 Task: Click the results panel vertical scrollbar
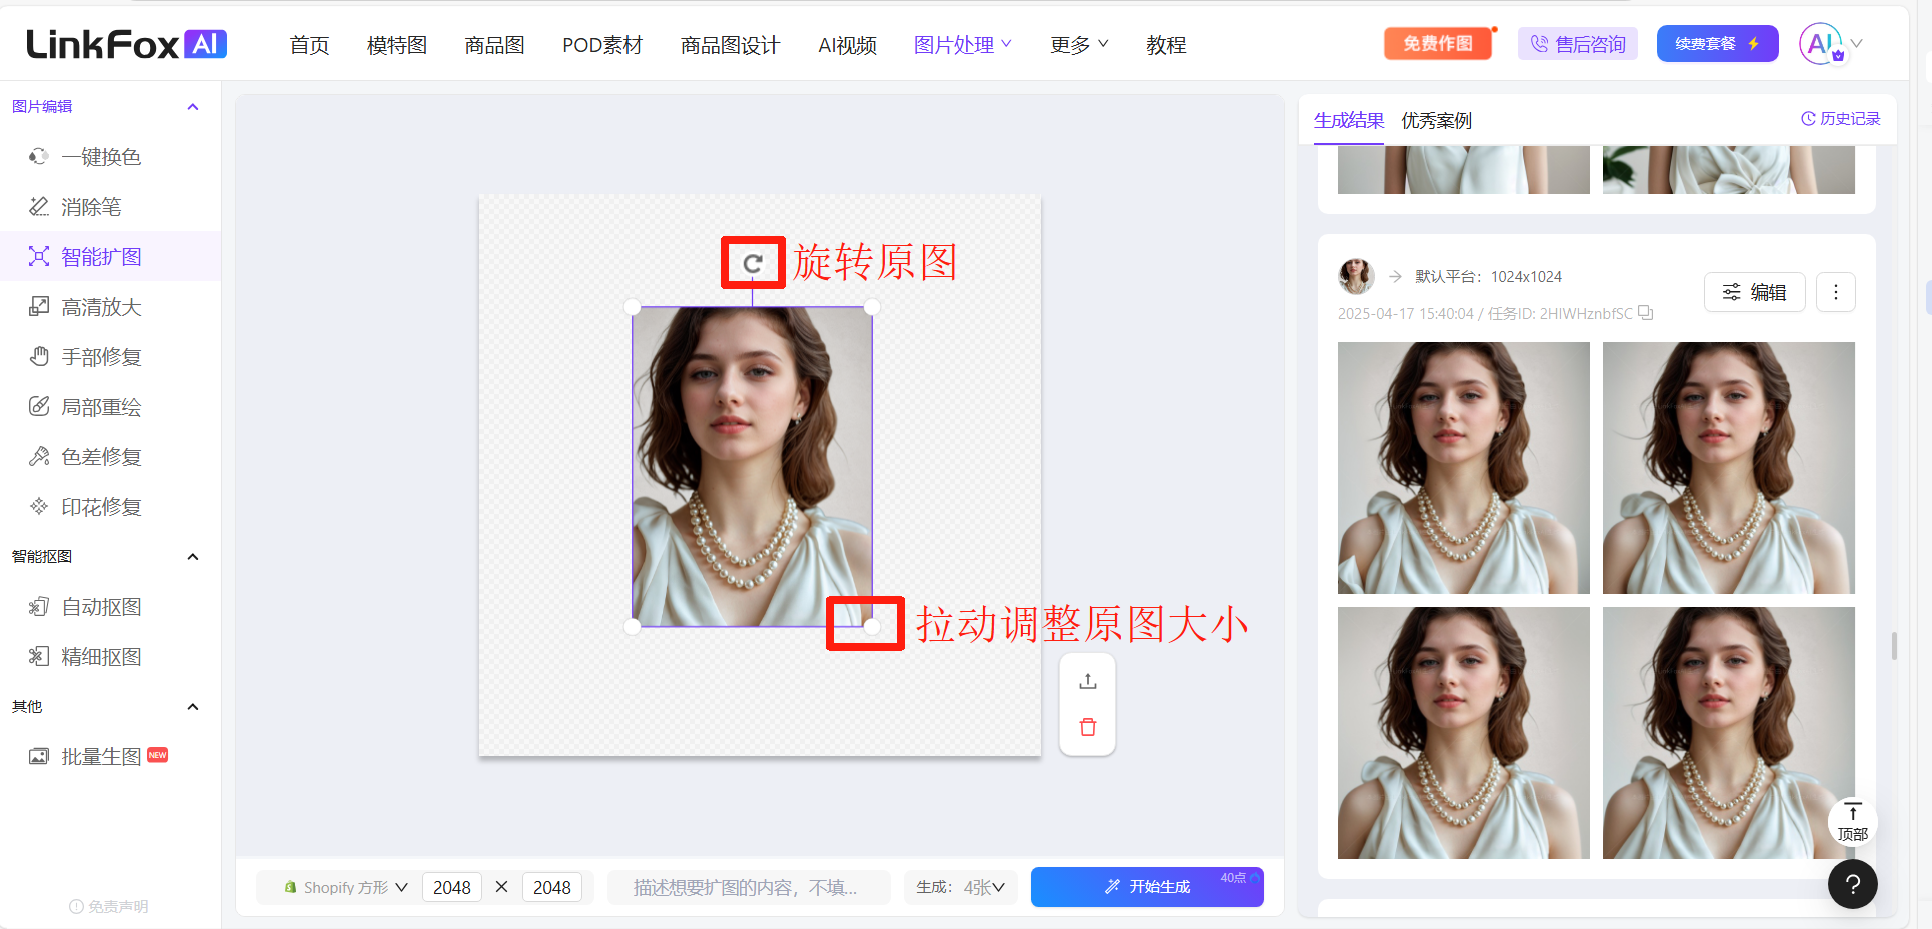click(1894, 646)
